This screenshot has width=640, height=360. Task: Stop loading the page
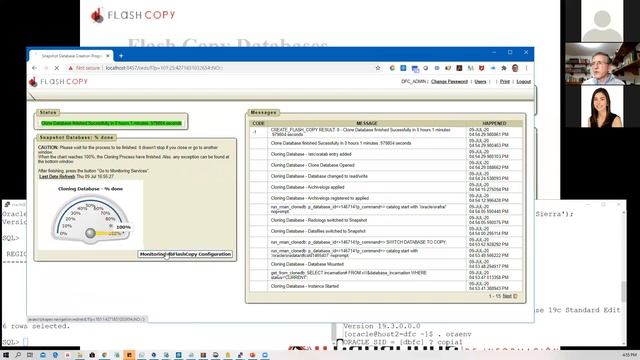pos(57,68)
